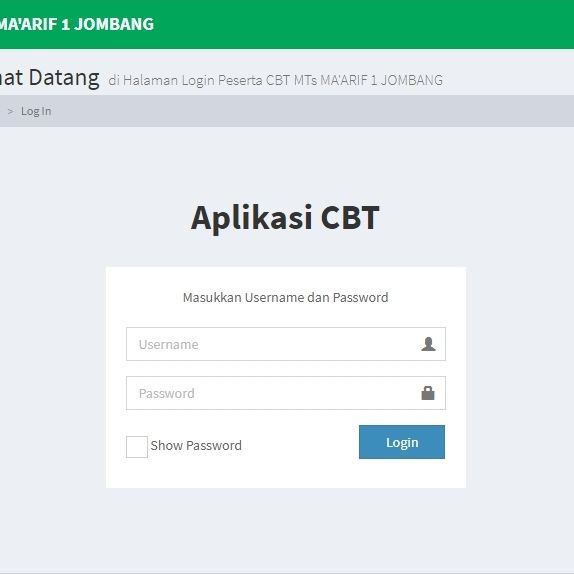Screen dimensions: 574x574
Task: Click the breadcrumb arrow separator before Log In
Action: point(10,111)
